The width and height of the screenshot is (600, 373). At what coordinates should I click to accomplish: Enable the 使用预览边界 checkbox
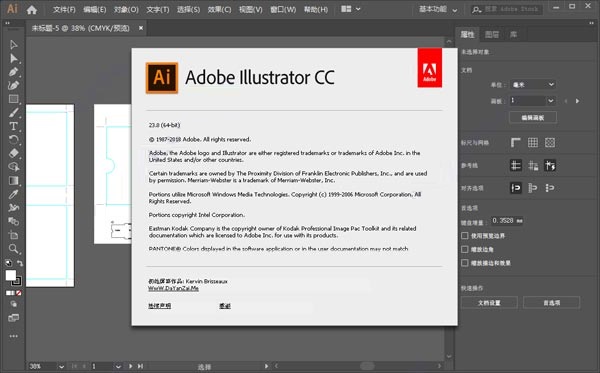[465, 236]
